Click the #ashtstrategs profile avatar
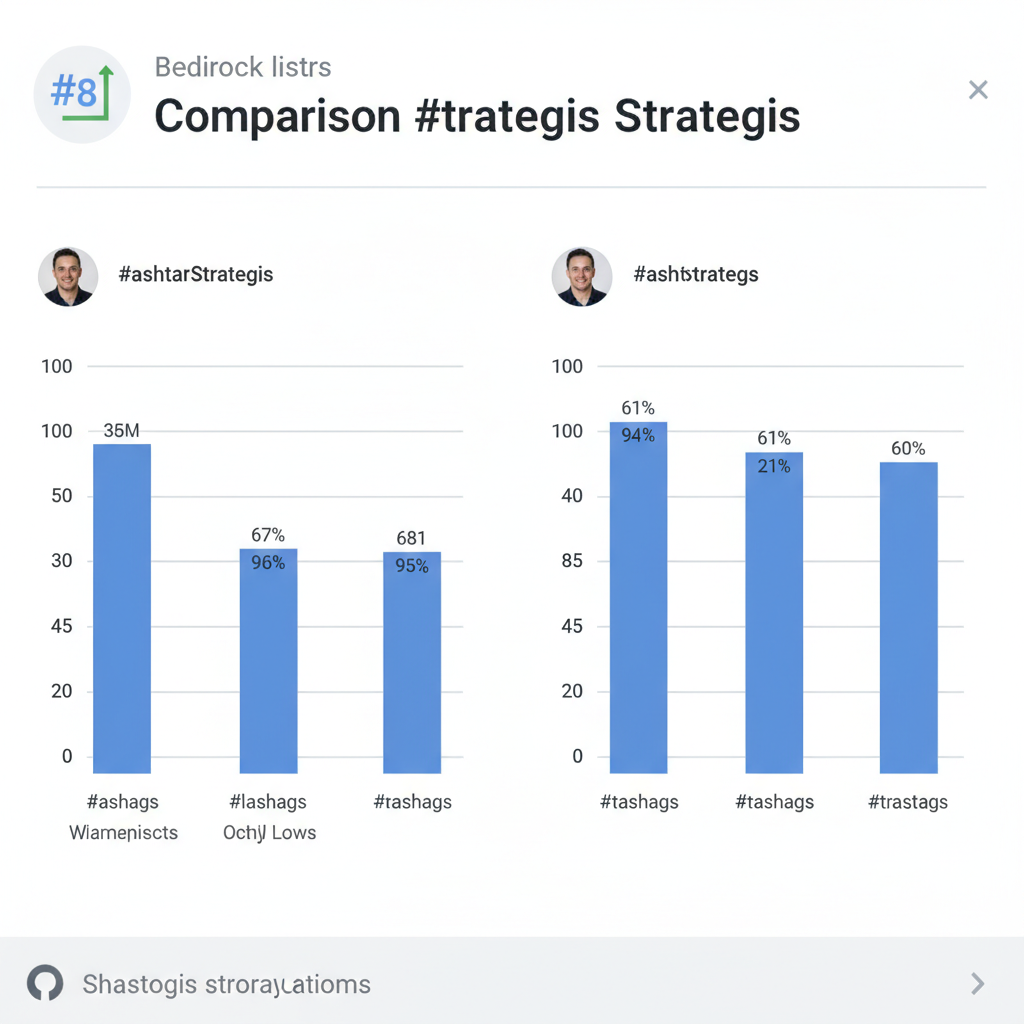This screenshot has height=1024, width=1024. point(581,277)
